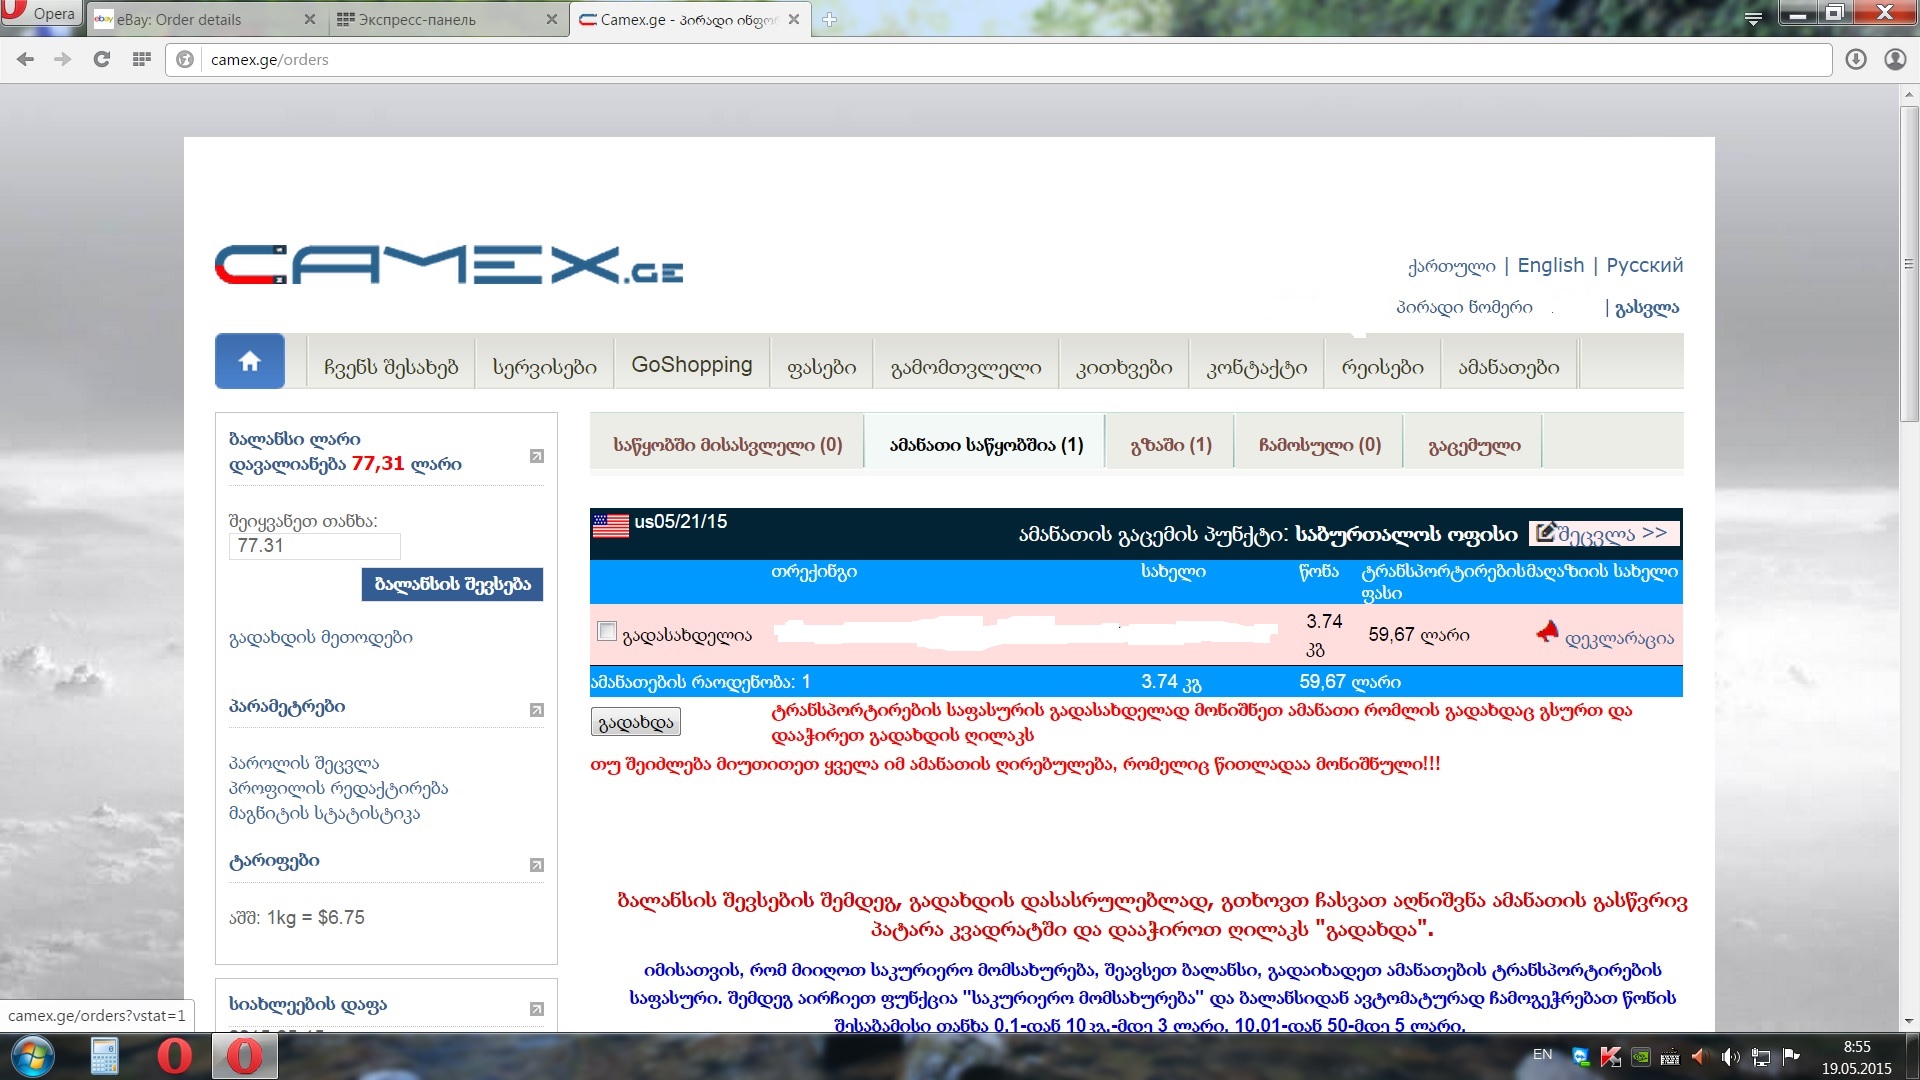The height and width of the screenshot is (1080, 1920).
Task: Click the new tab plus icon
Action: [829, 19]
